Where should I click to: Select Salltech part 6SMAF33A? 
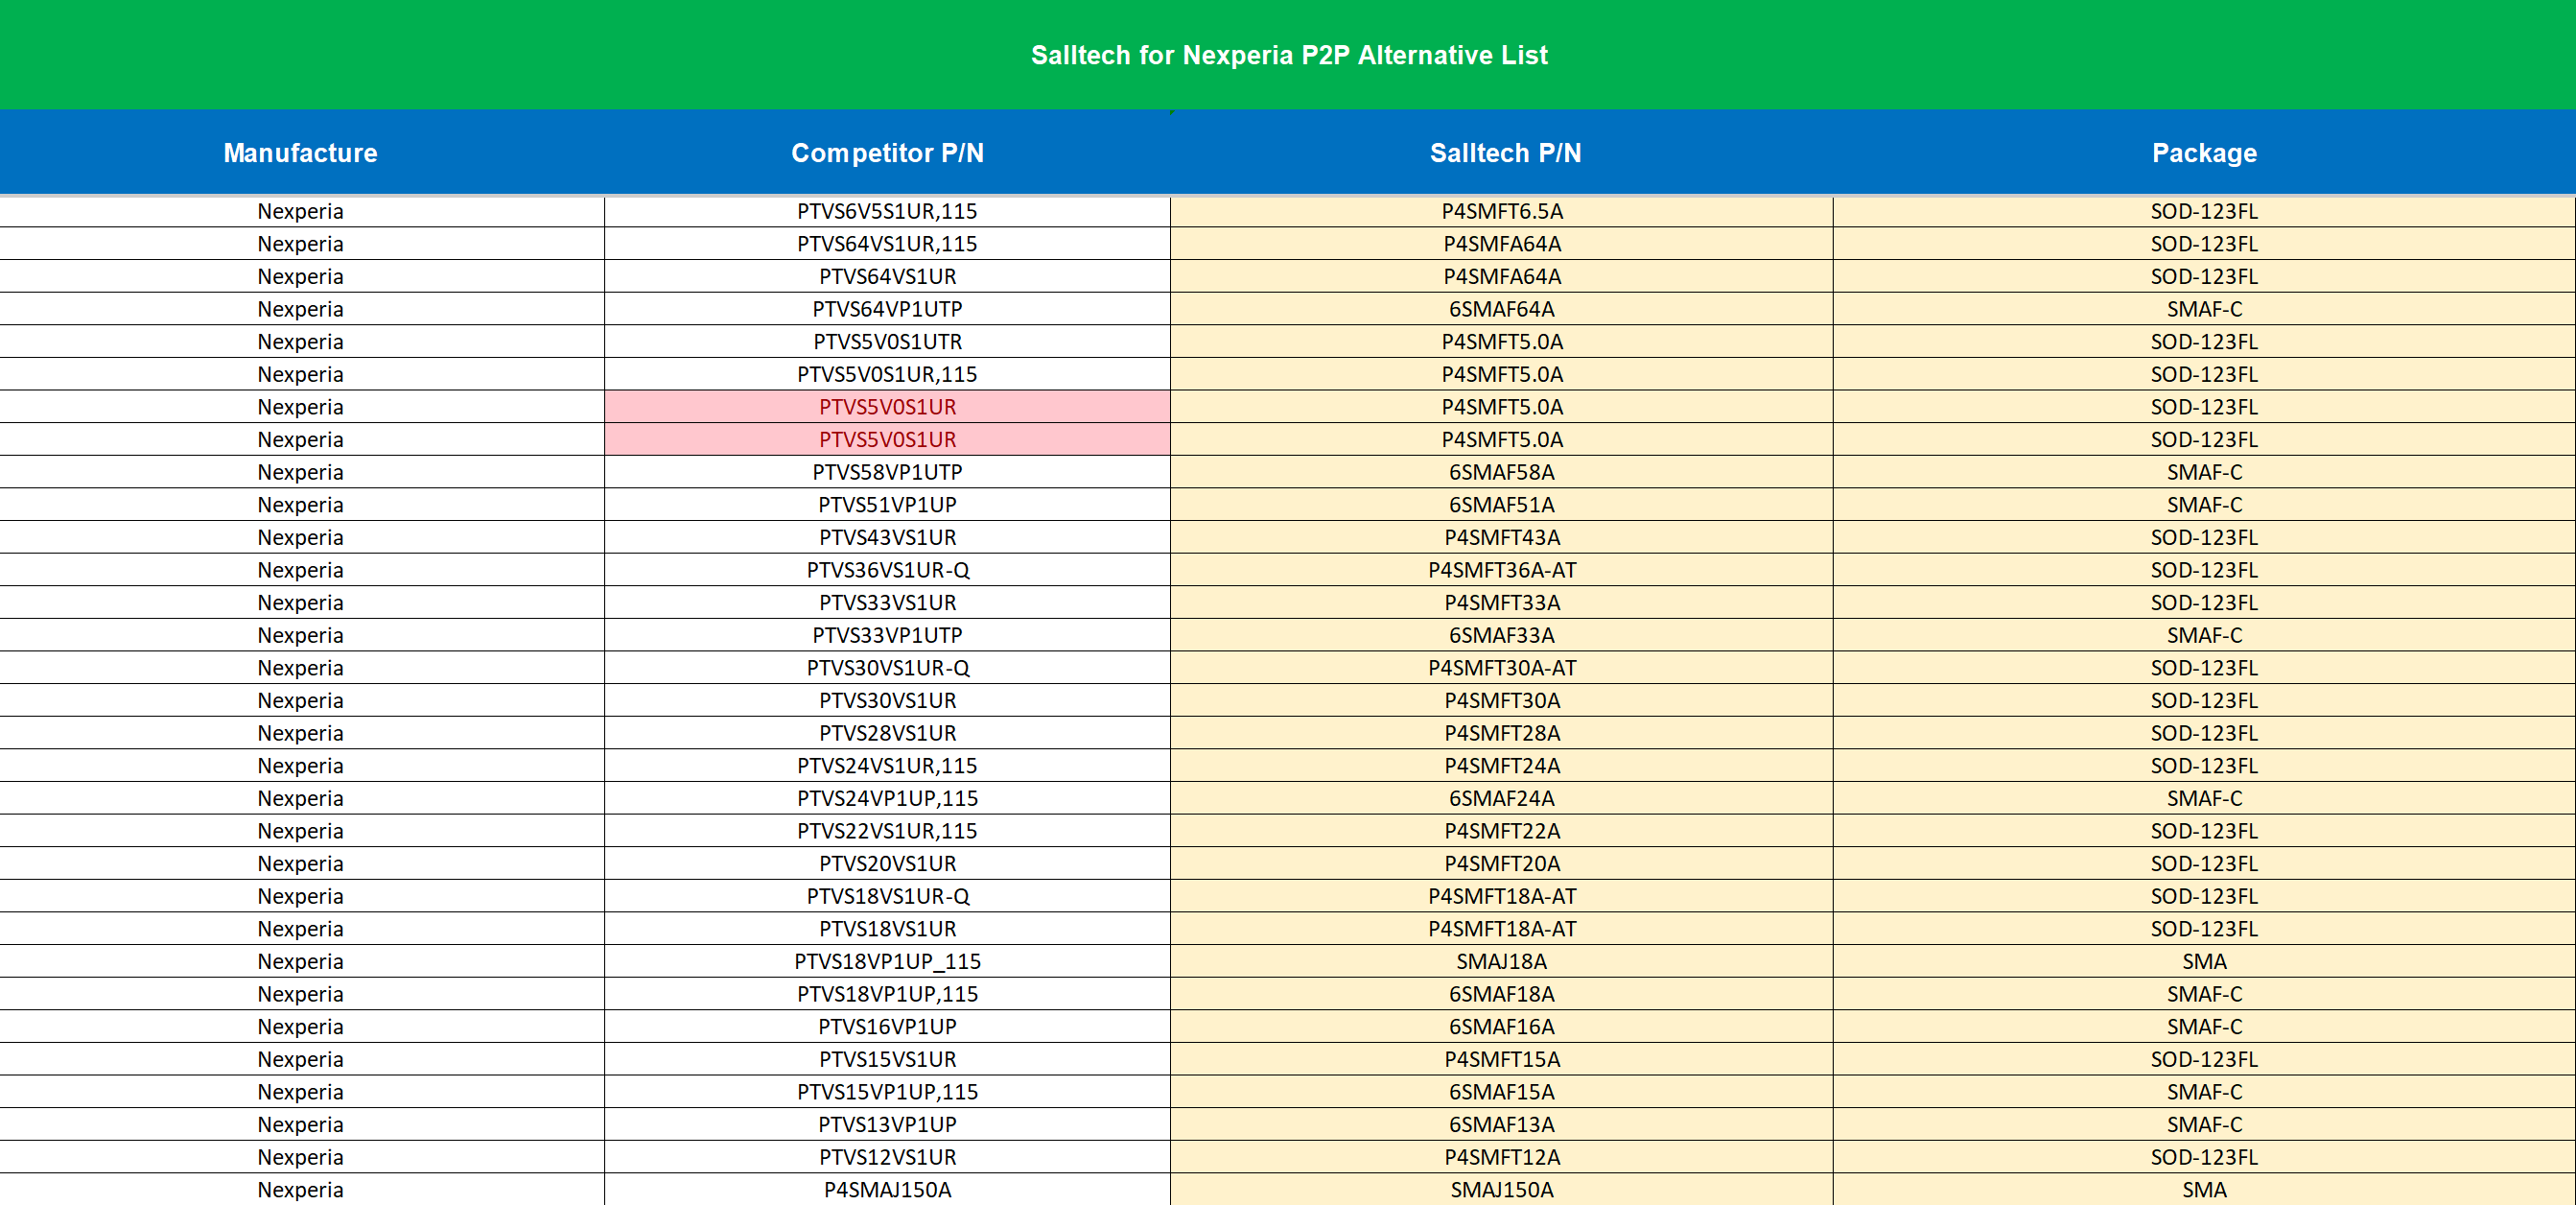(x=1501, y=635)
